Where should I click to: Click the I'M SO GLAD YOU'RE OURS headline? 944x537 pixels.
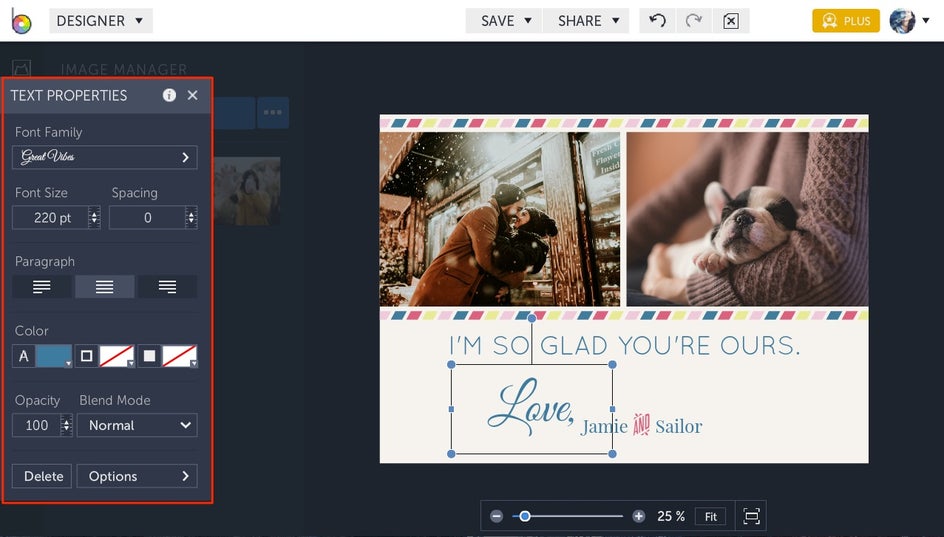(625, 346)
